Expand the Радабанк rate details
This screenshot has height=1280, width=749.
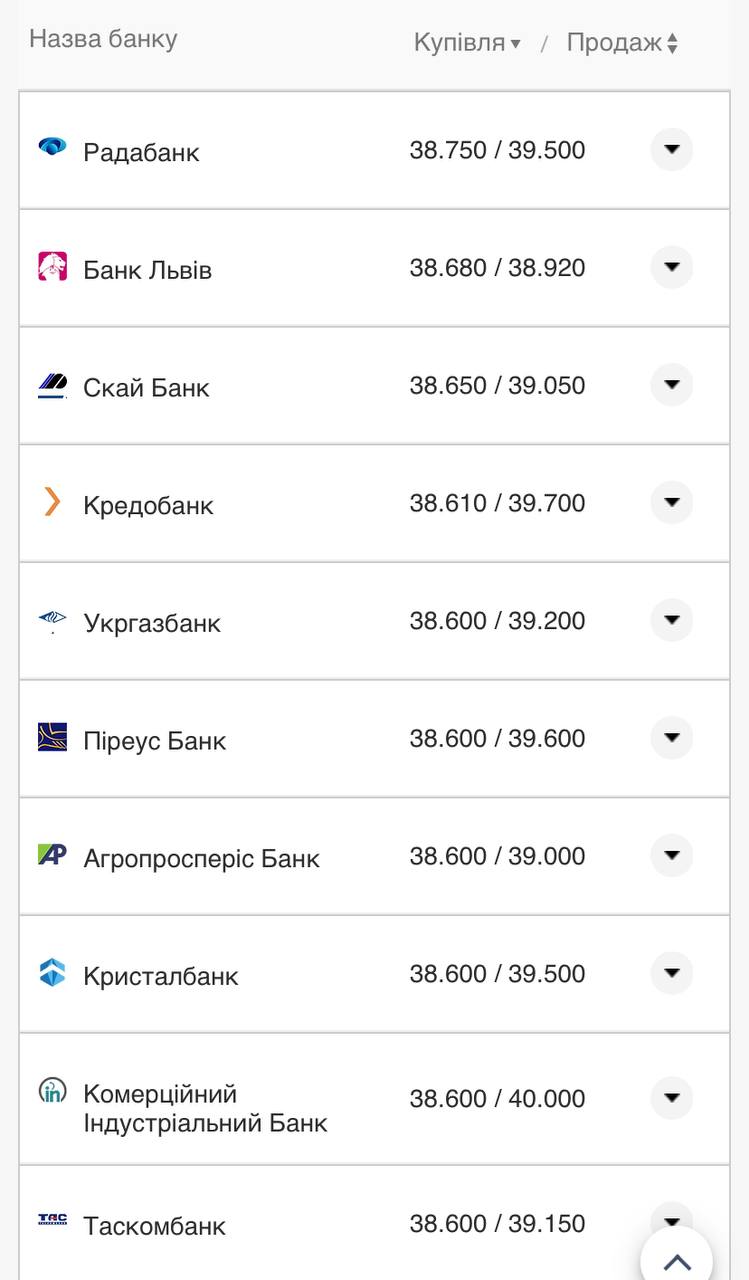tap(671, 150)
